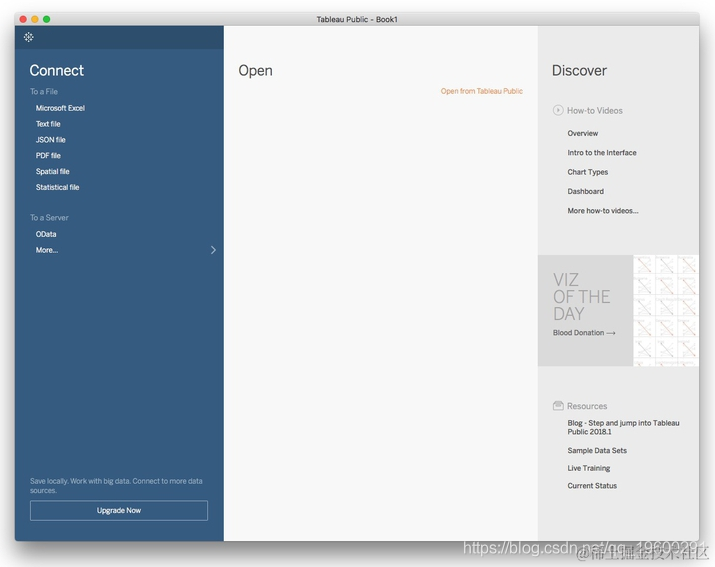715x567 pixels.
Task: Show More... server connections
Action: [x=47, y=250]
